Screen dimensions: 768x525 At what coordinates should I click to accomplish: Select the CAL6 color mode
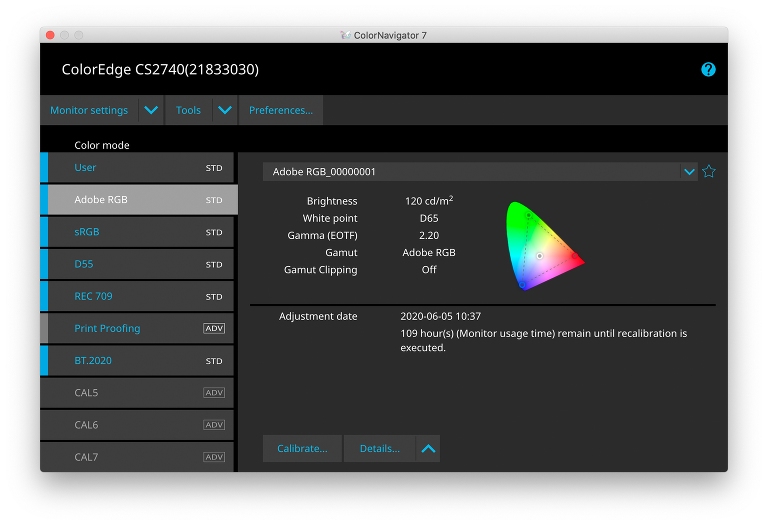pos(137,425)
